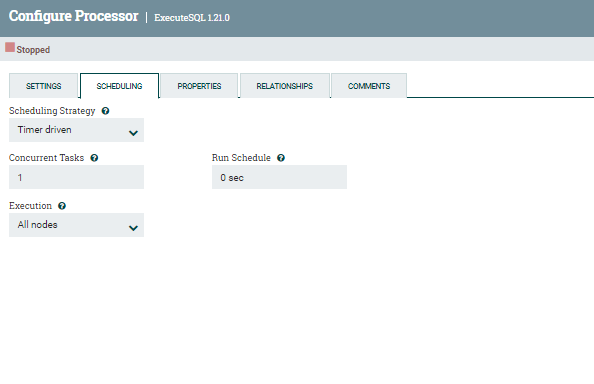The image size is (594, 384).
Task: Click the Stopped status label
Action: [33, 50]
